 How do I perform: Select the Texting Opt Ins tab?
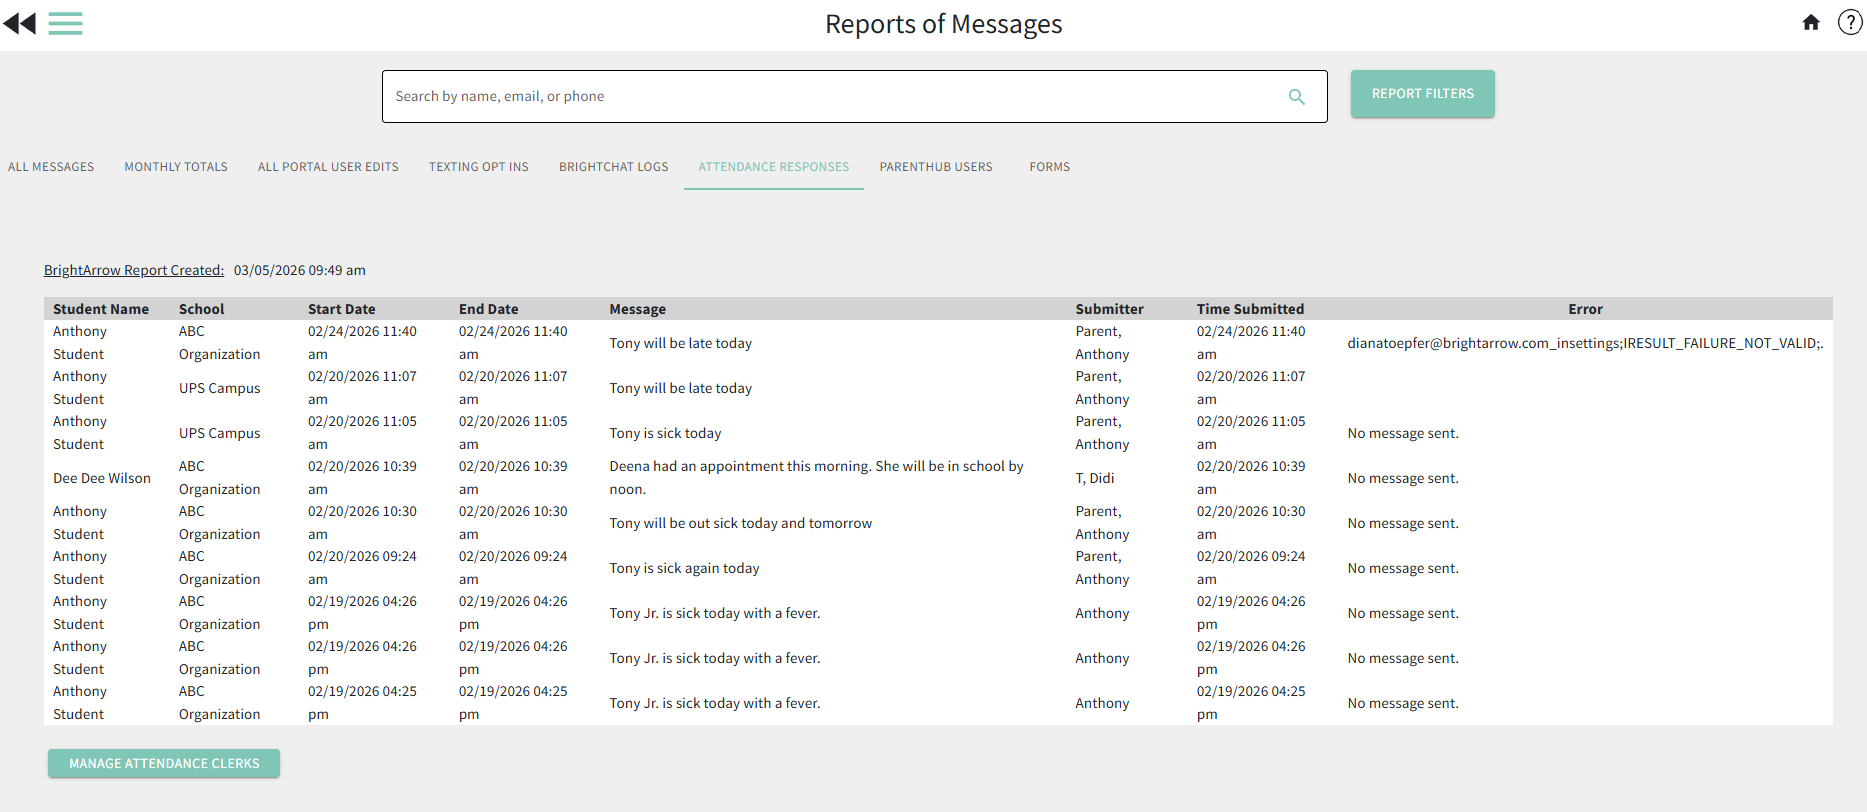pyautogui.click(x=479, y=167)
